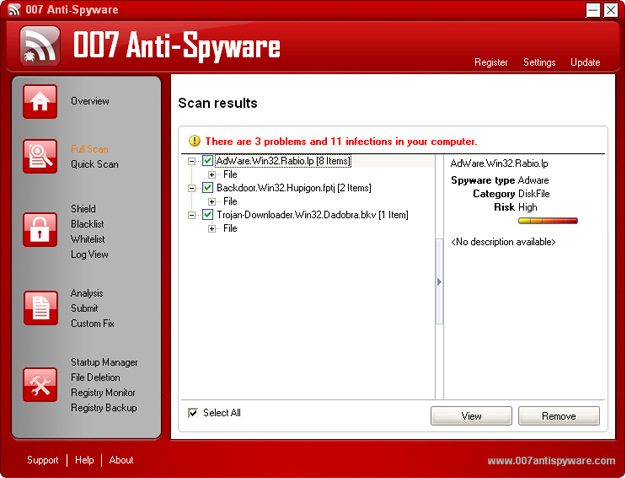Open the Help link

[85, 460]
